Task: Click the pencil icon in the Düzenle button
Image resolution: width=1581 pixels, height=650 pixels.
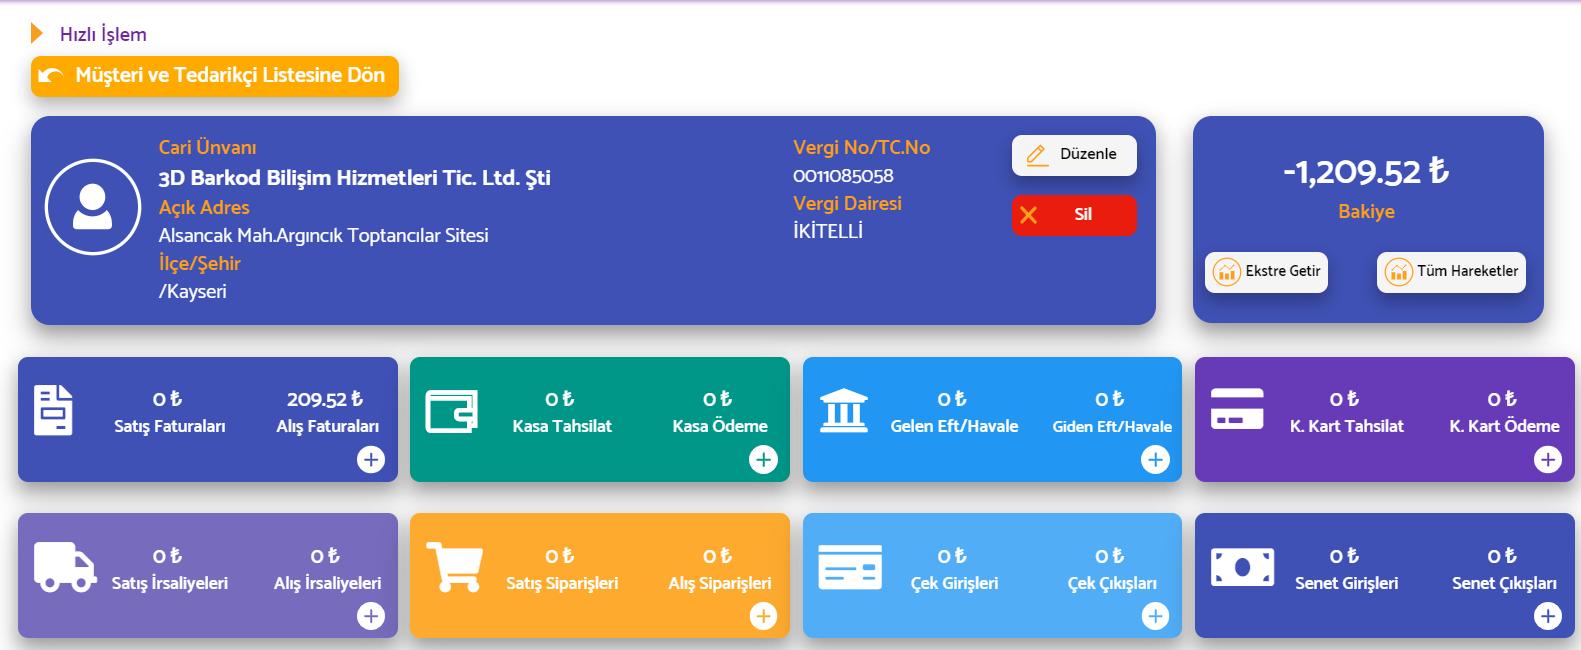Action: [x=1037, y=155]
